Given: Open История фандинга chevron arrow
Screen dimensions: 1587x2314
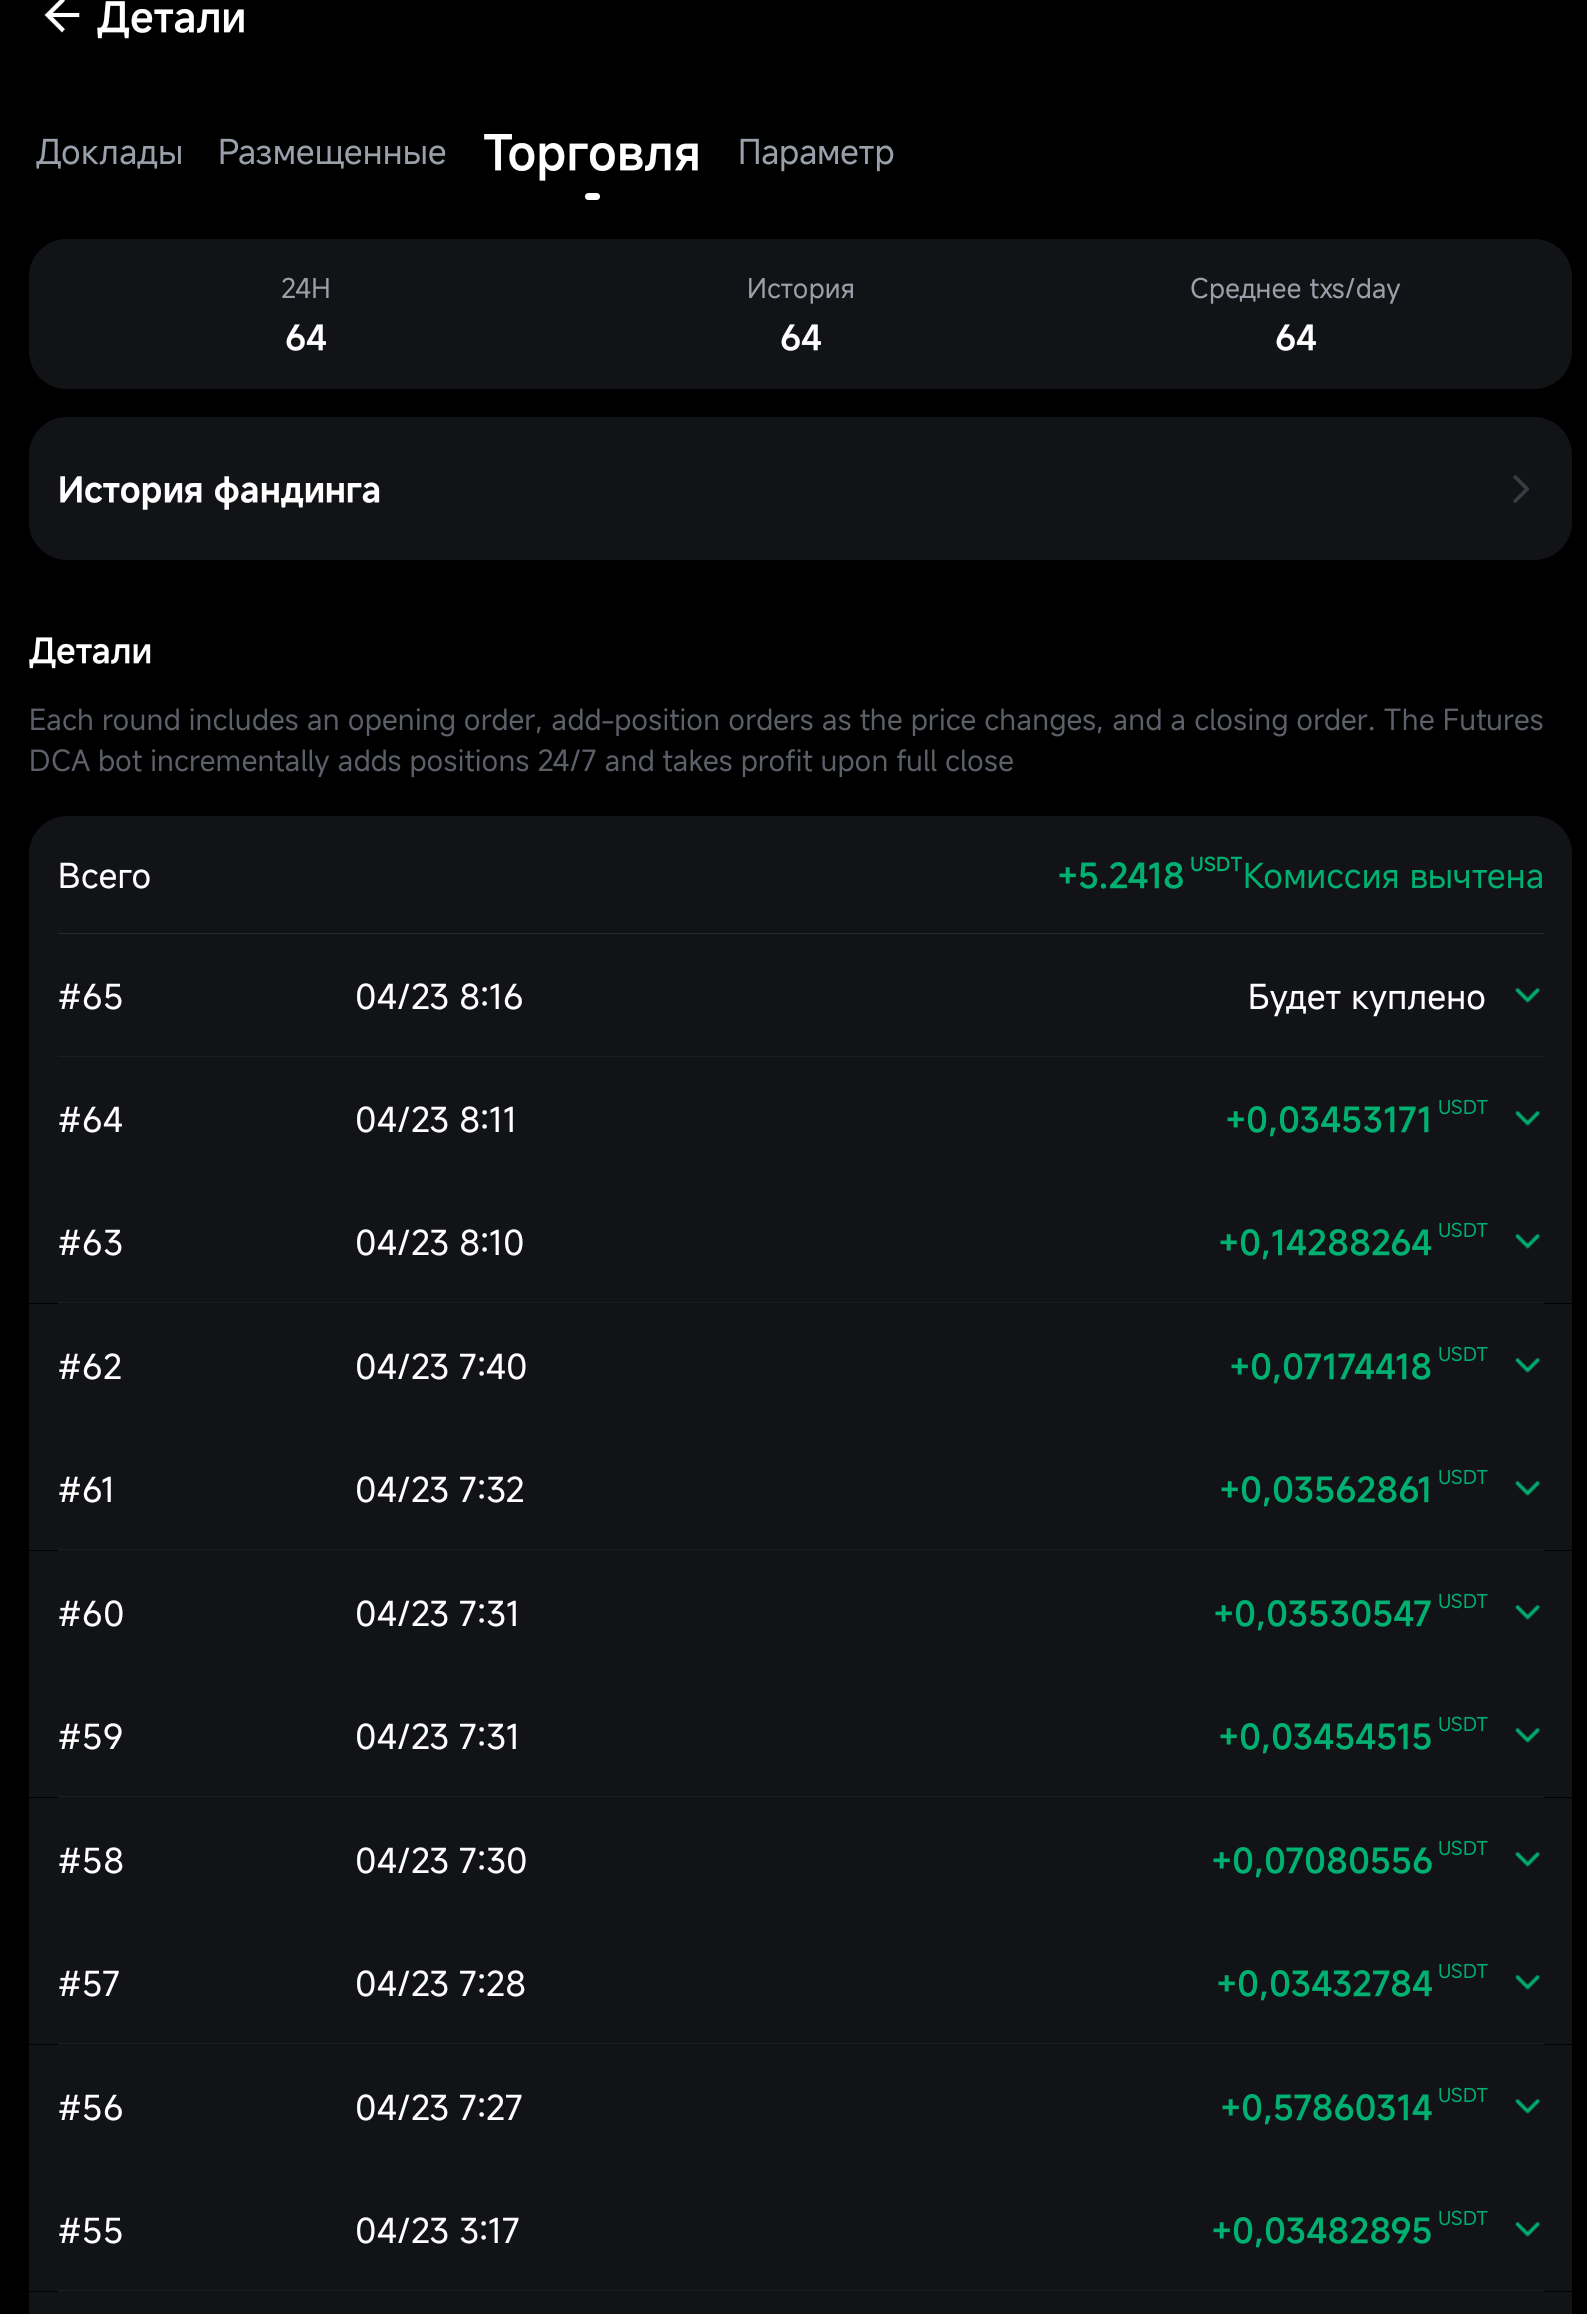Looking at the screenshot, I should pos(1520,489).
